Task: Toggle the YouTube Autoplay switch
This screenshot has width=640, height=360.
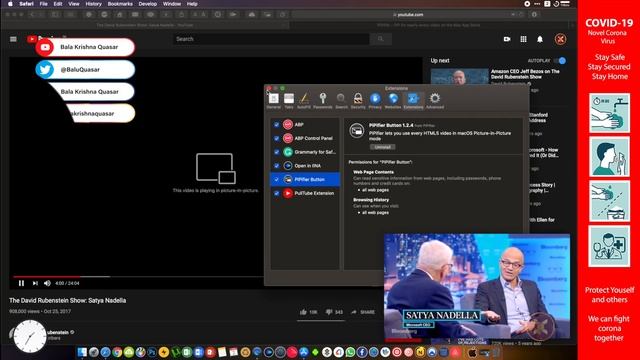Action: click(x=560, y=60)
